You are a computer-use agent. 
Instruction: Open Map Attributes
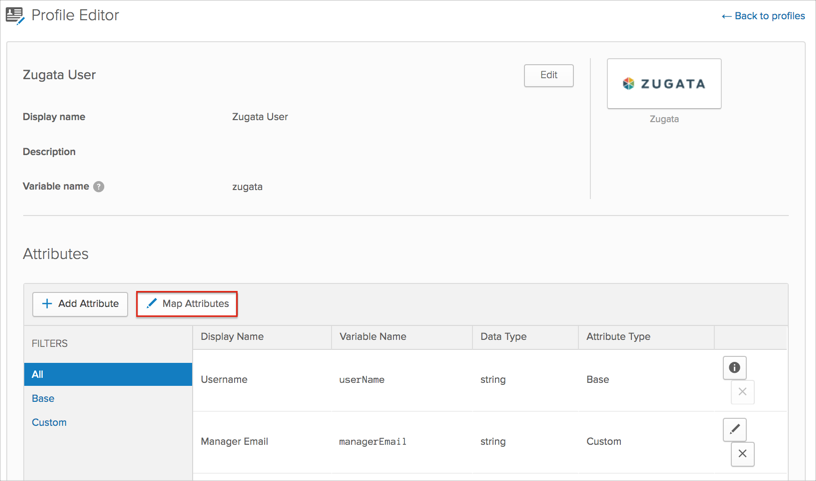[187, 304]
